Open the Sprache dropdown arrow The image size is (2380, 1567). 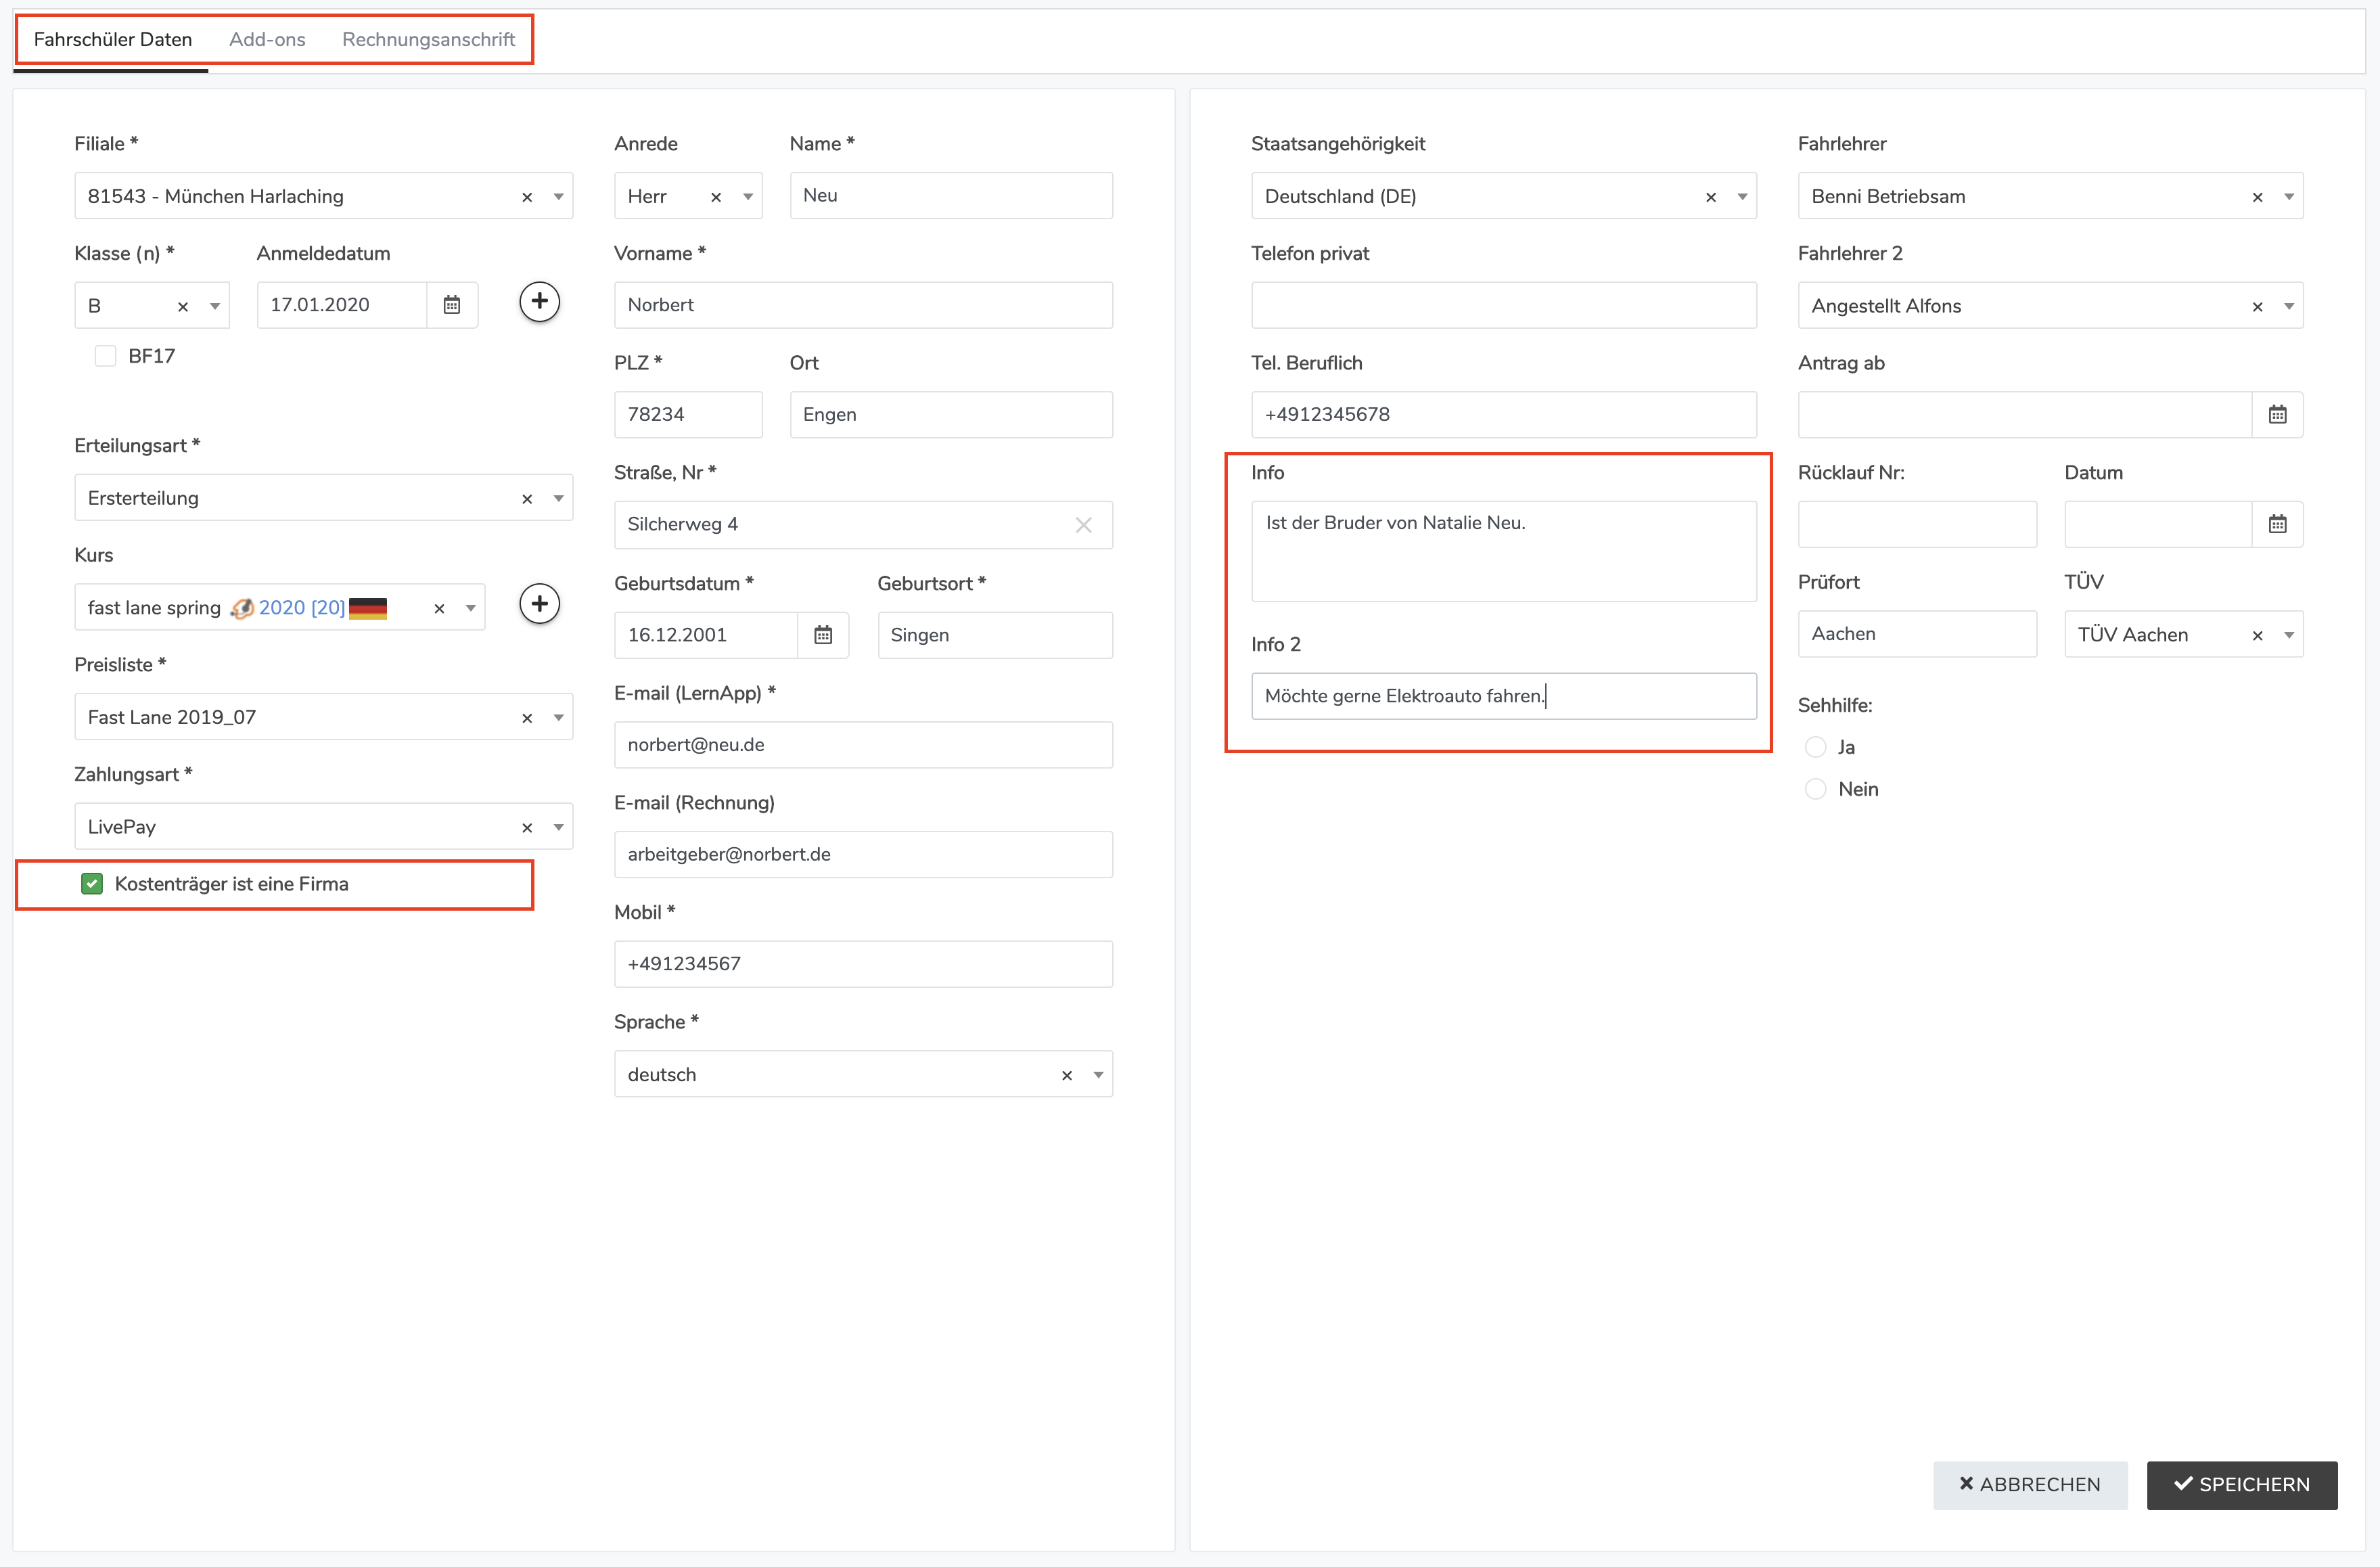coord(1098,1075)
